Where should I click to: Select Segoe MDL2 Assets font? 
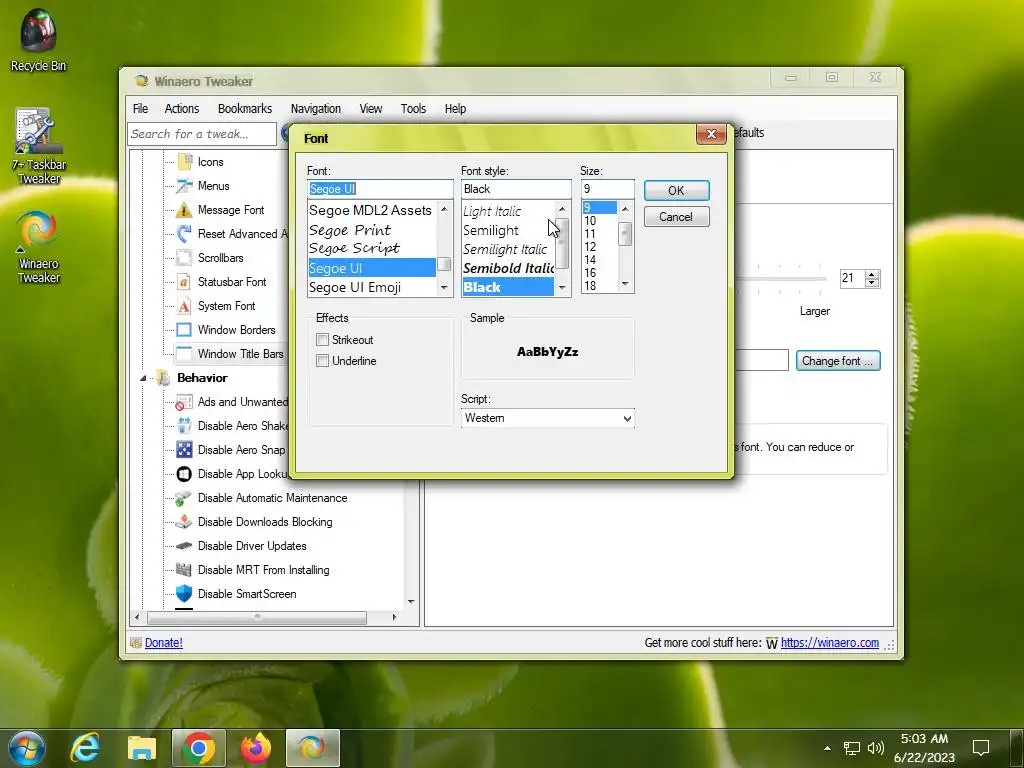tap(372, 210)
